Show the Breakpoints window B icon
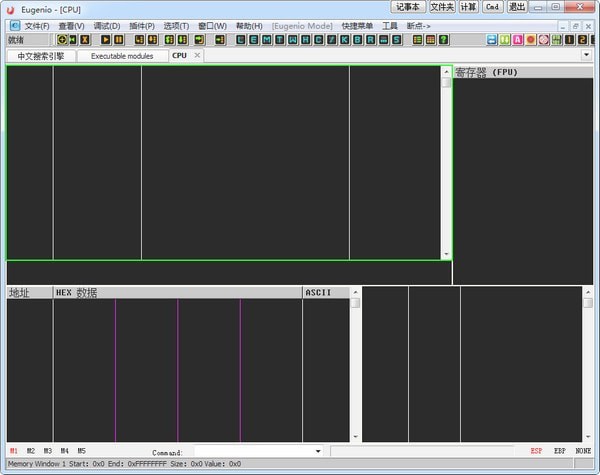This screenshot has height=475, width=600. 357,40
